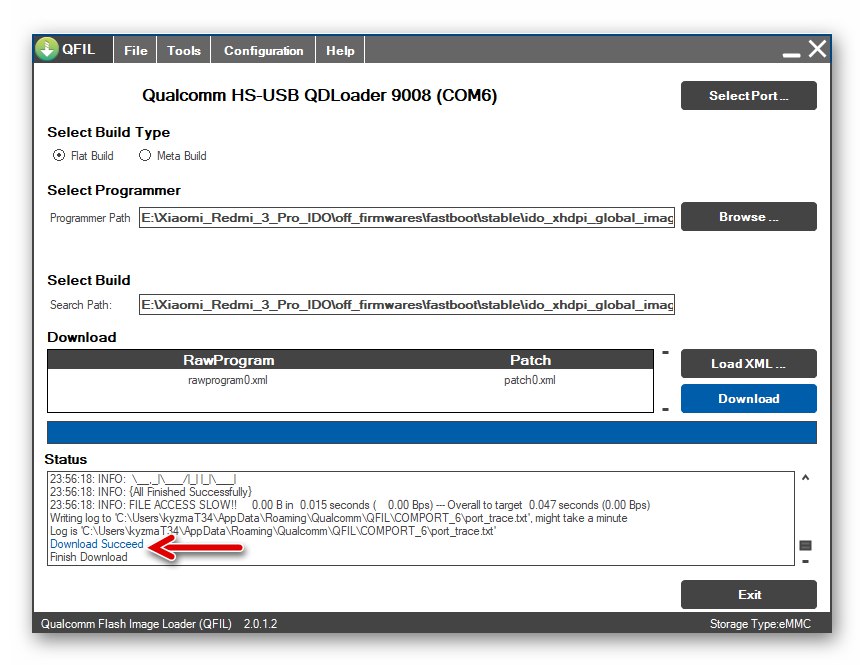Click the blue download progress bar
The width and height of the screenshot is (864, 665).
[431, 432]
